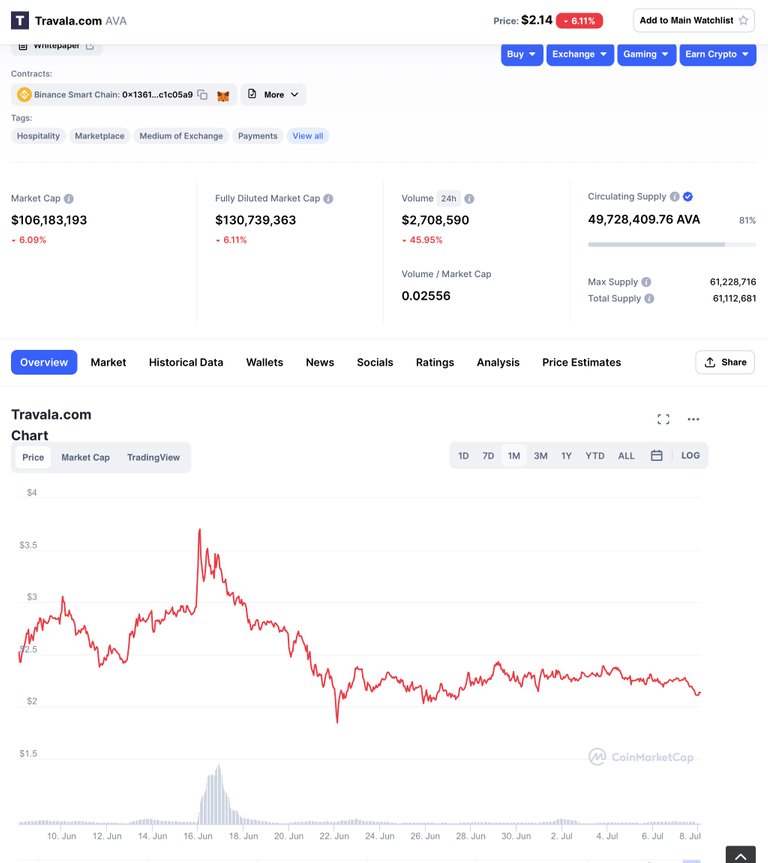
Task: Show Market Cap info tooltip icon
Action: click(x=69, y=199)
